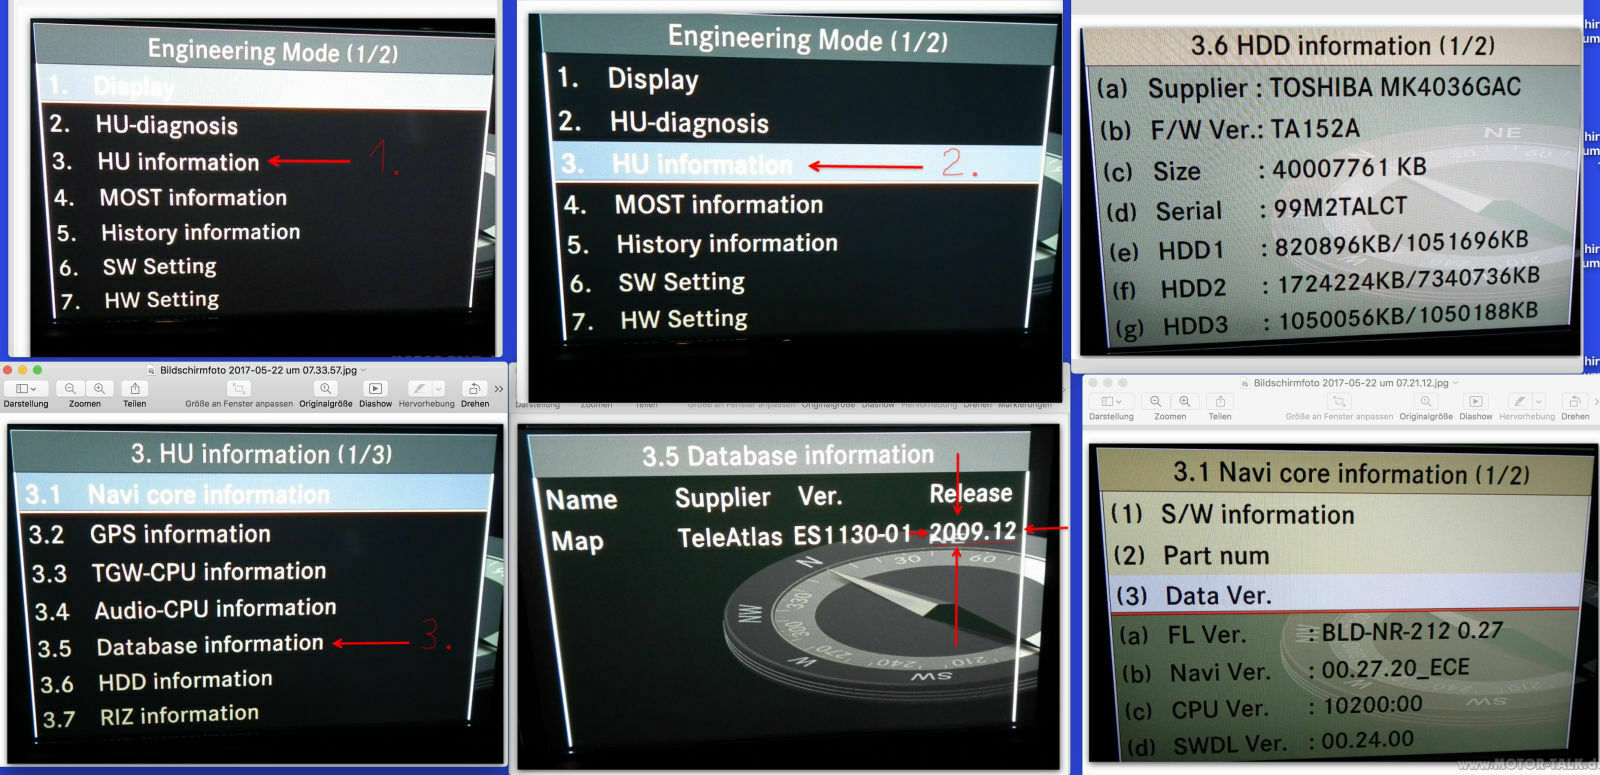The height and width of the screenshot is (775, 1600).
Task: Click SWDL Ver. value '00.24.00'
Action: tap(1368, 741)
